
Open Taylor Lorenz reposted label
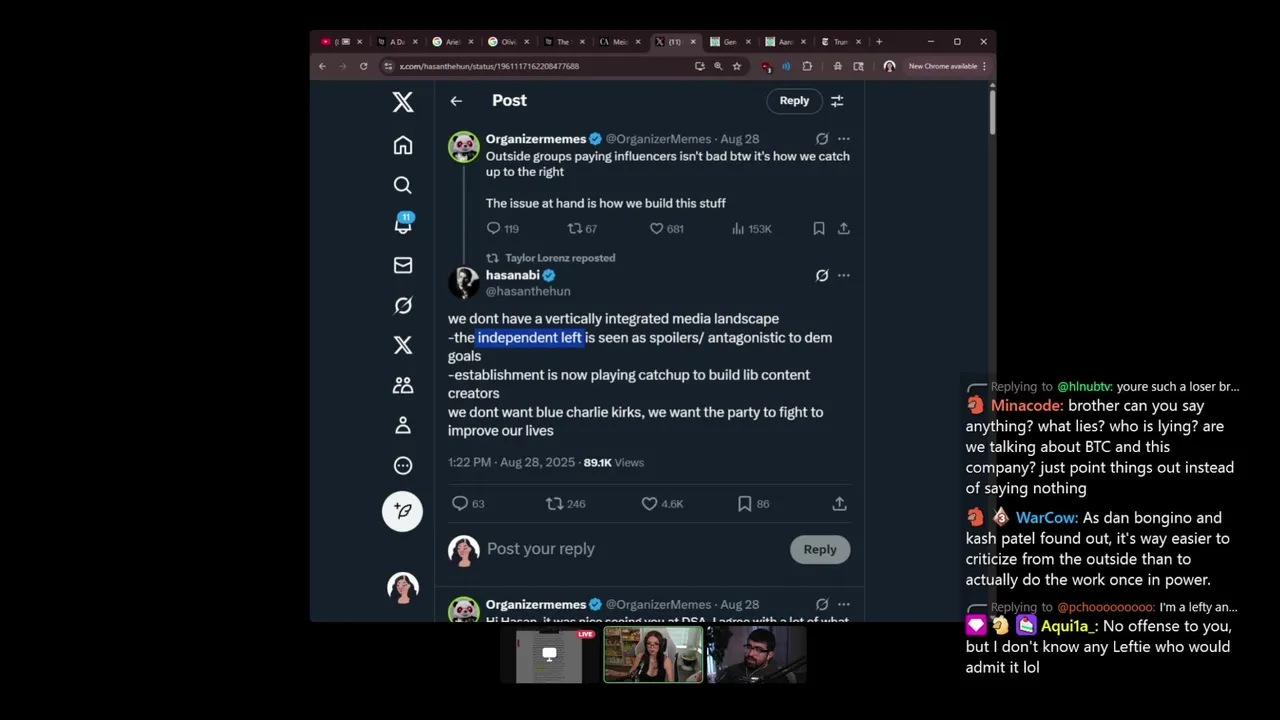(560, 258)
